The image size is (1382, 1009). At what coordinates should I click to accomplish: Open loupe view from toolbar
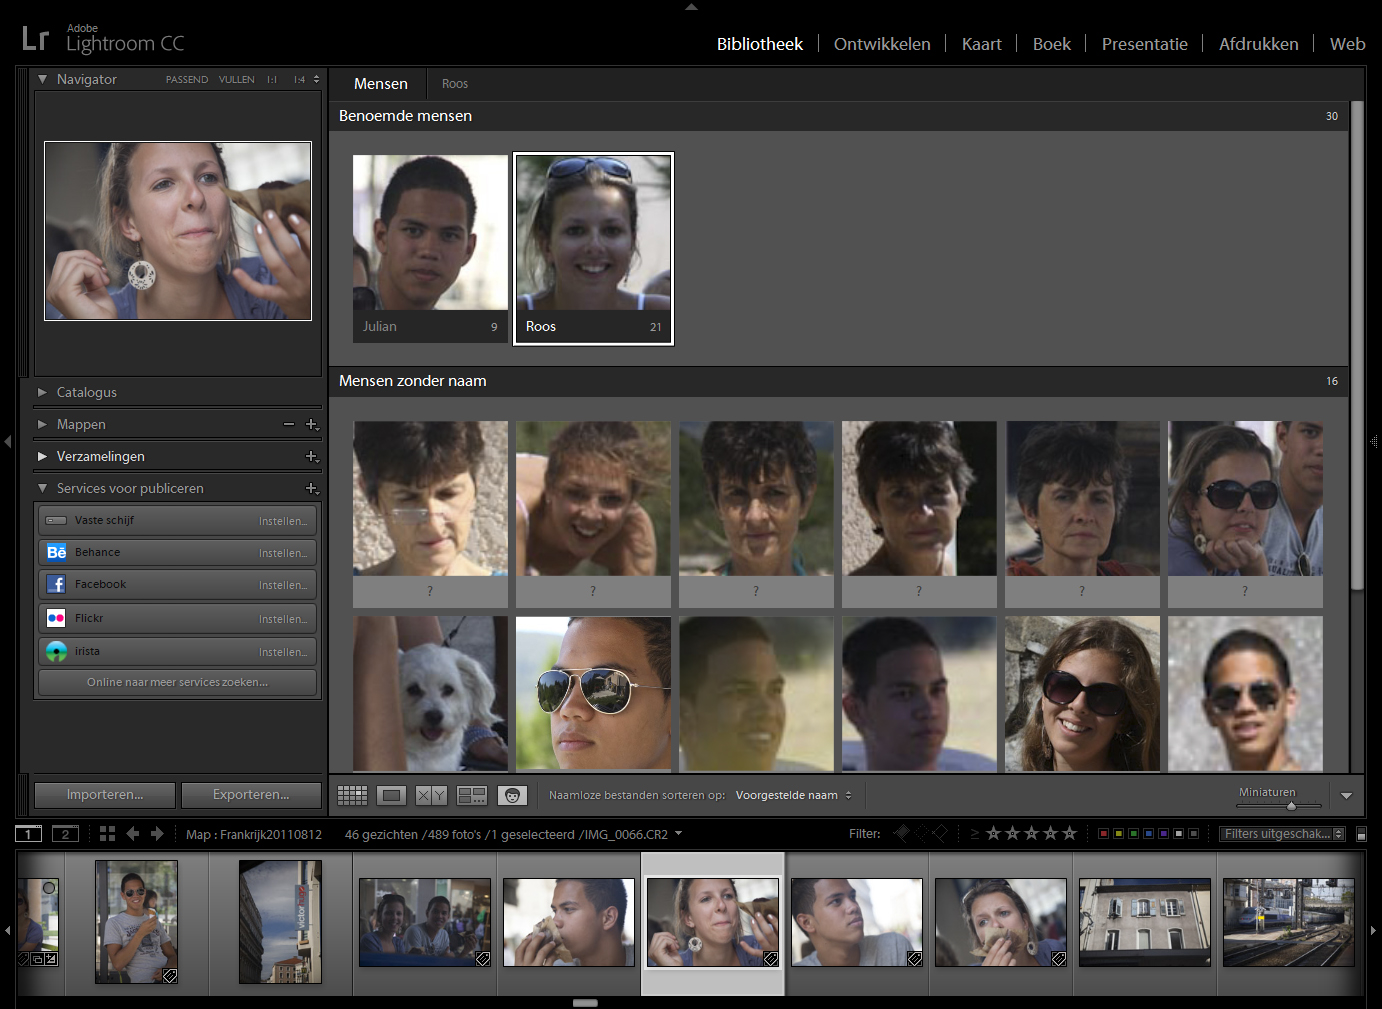[x=391, y=795]
